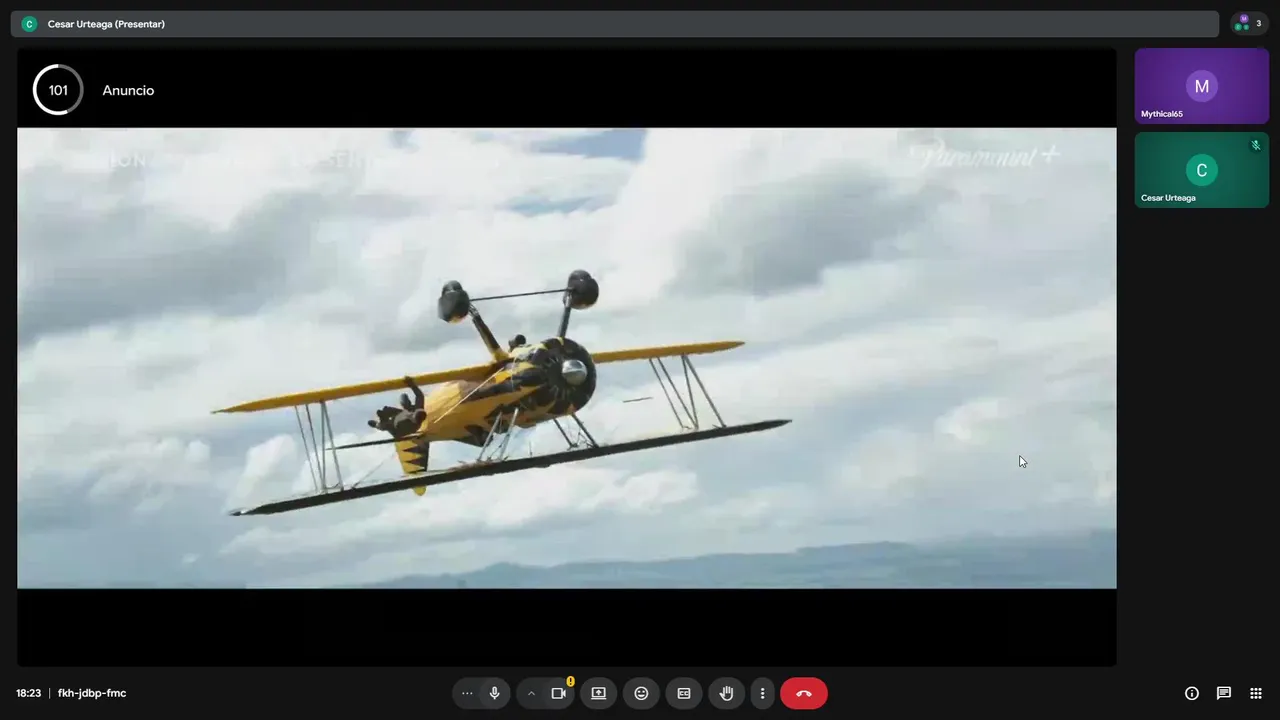
Task: Select the Mythical65 participant tile
Action: point(1201,86)
